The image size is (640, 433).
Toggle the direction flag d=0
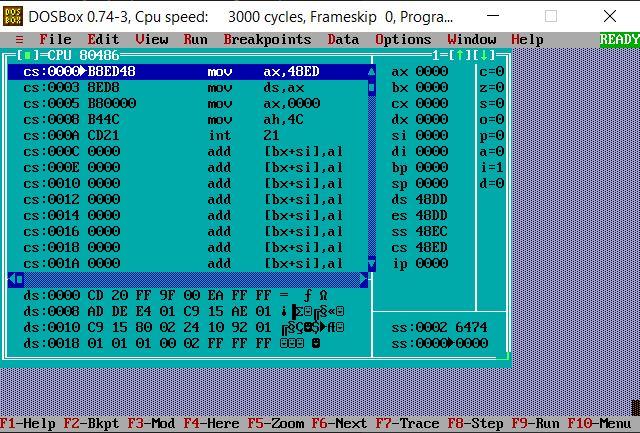492,184
